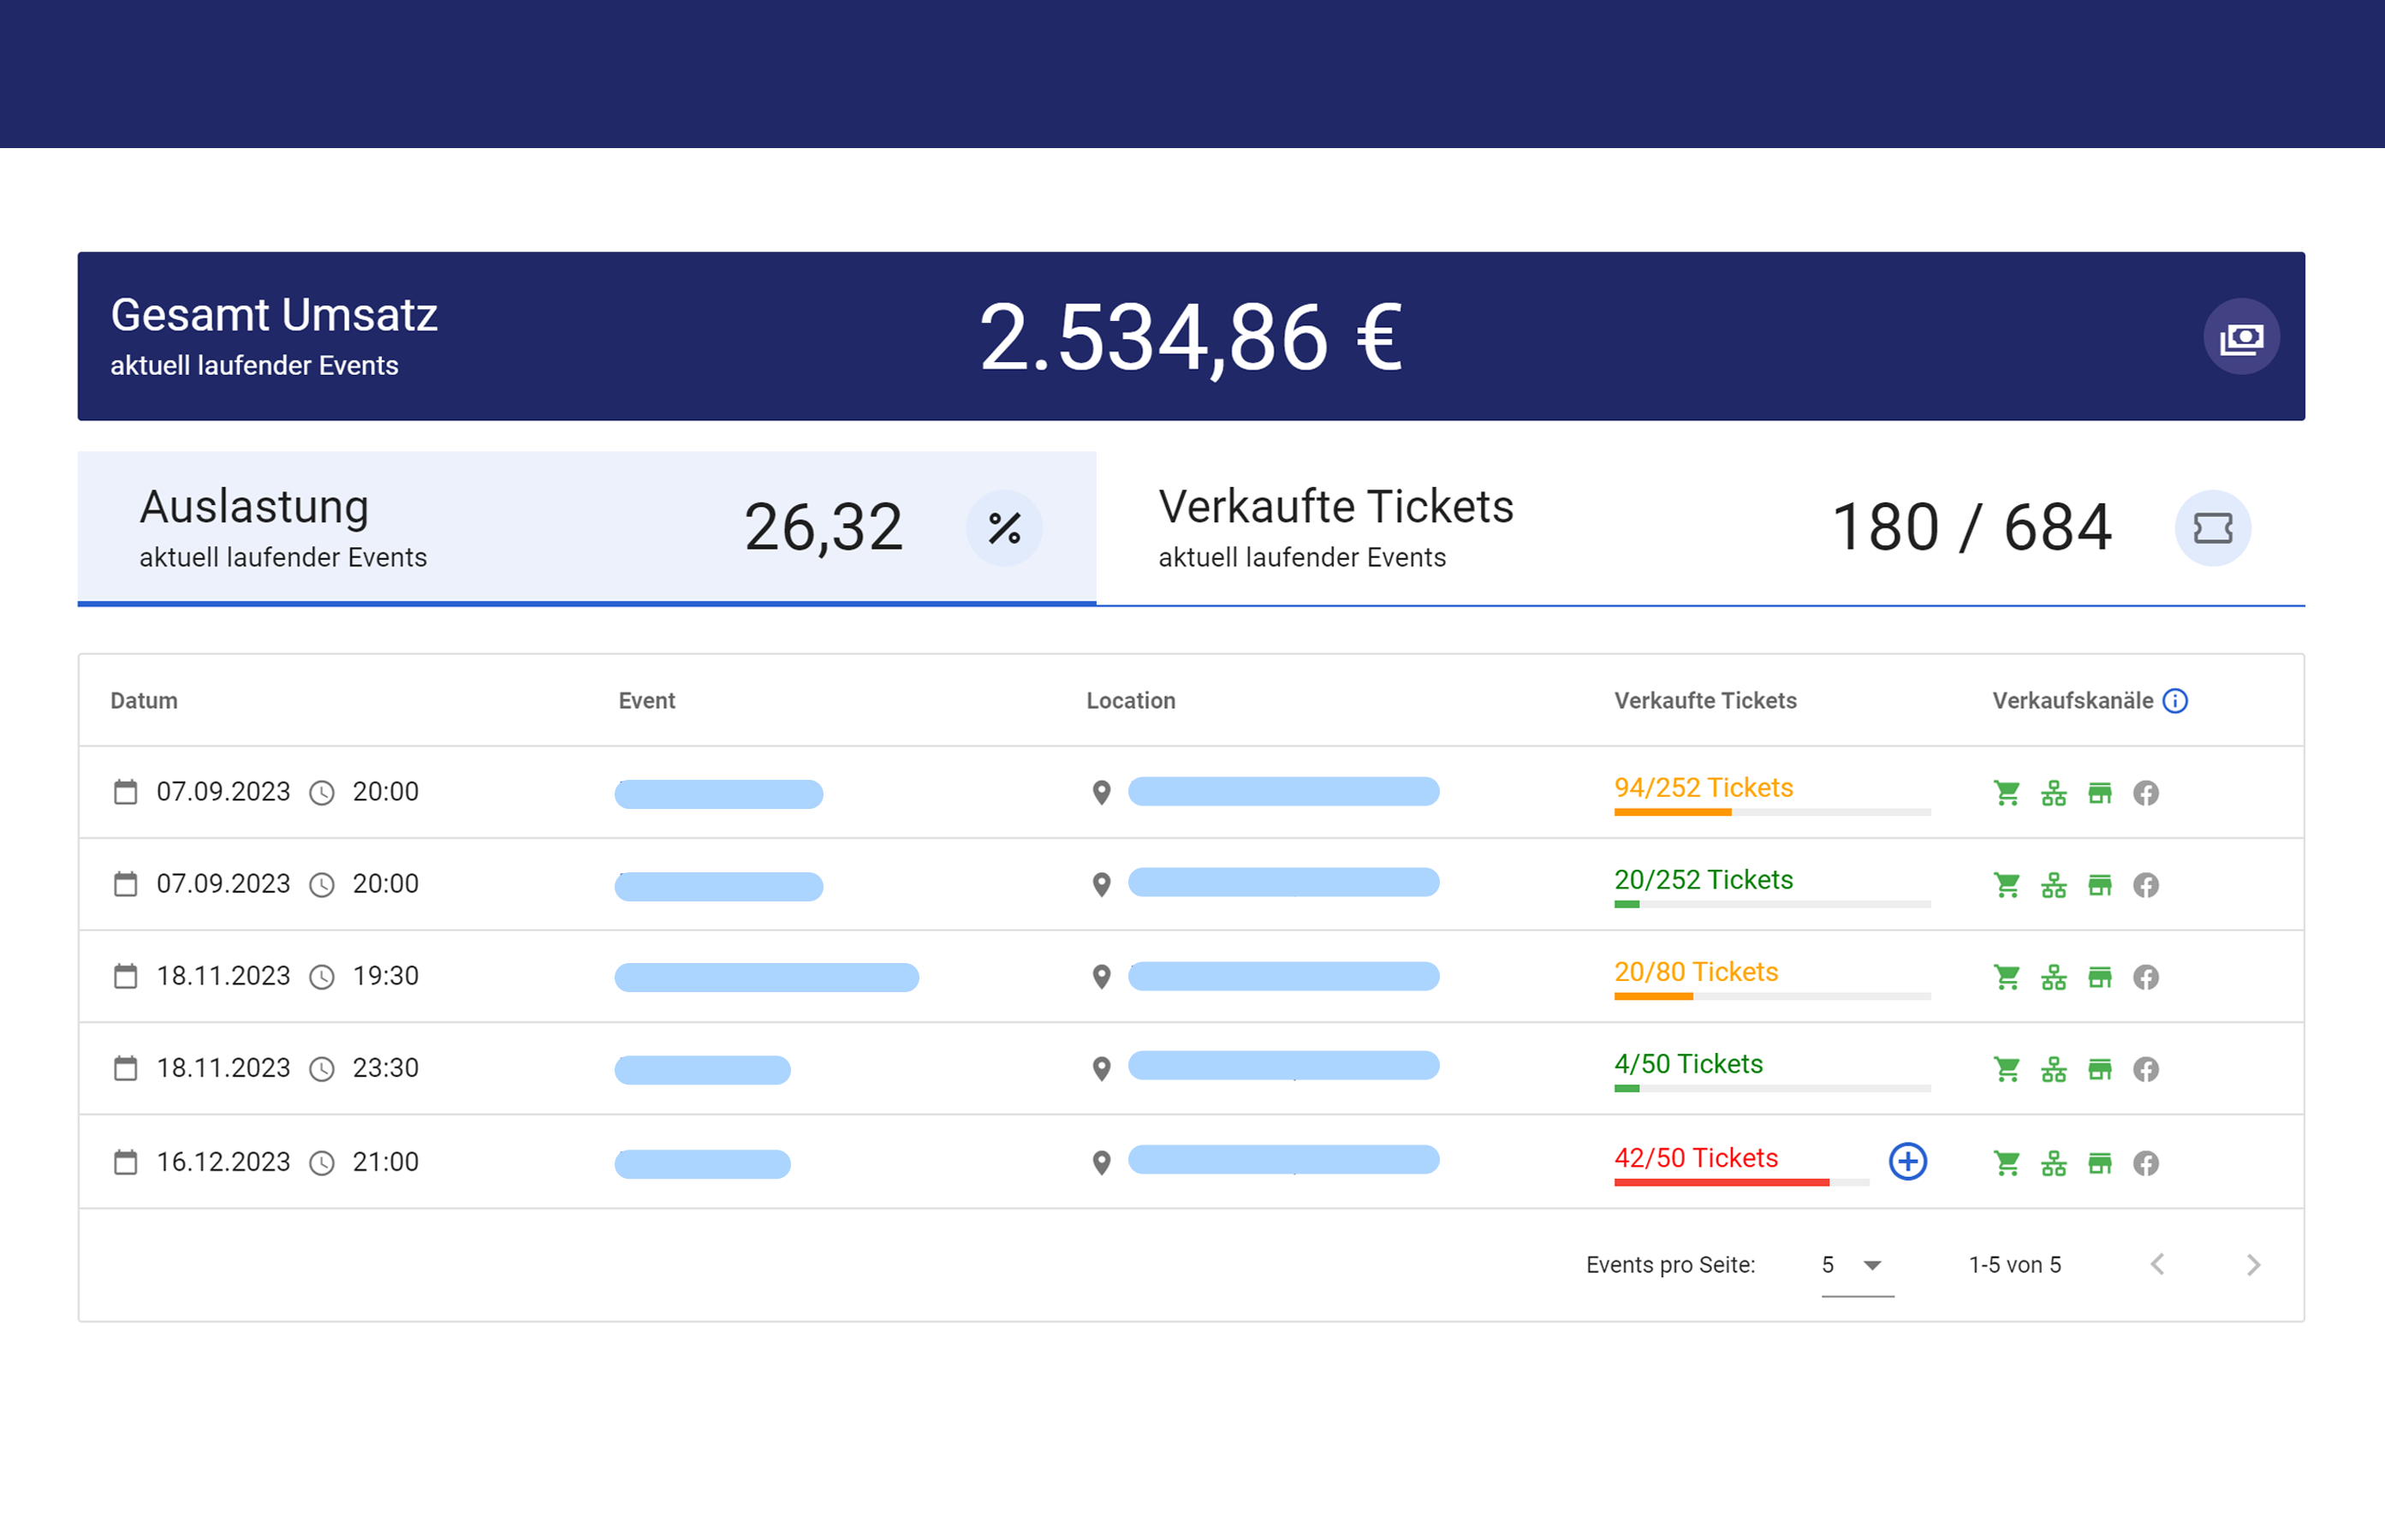Click the Facebook icon in the 42/50 Tickets row
2385x1540 pixels.
[x=2145, y=1163]
